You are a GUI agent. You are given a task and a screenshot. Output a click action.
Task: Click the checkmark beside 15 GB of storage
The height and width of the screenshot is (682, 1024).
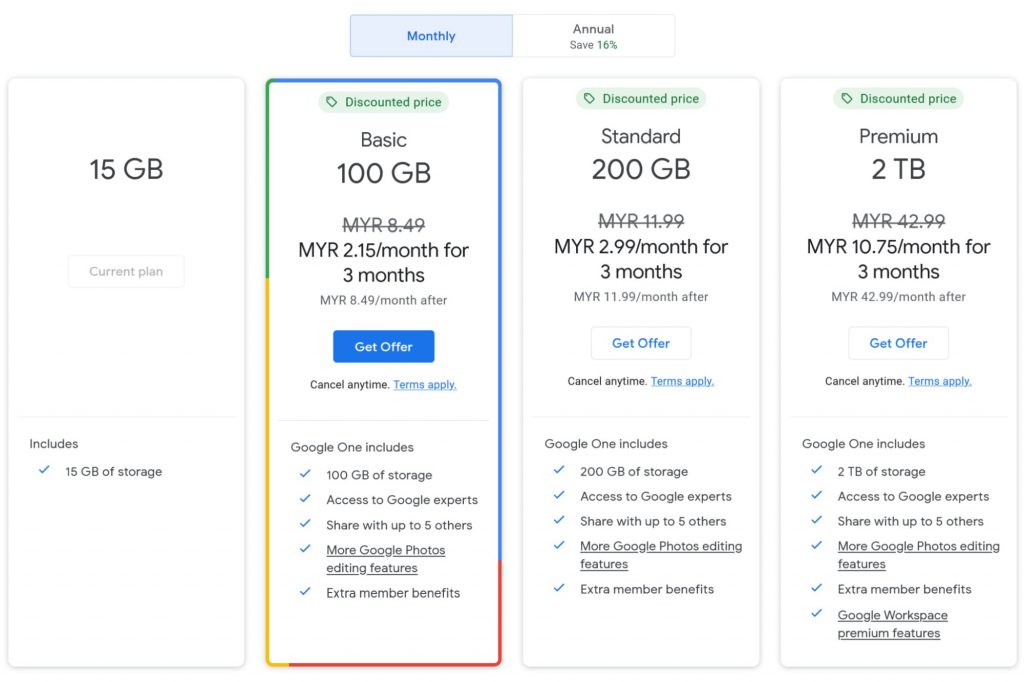click(44, 470)
